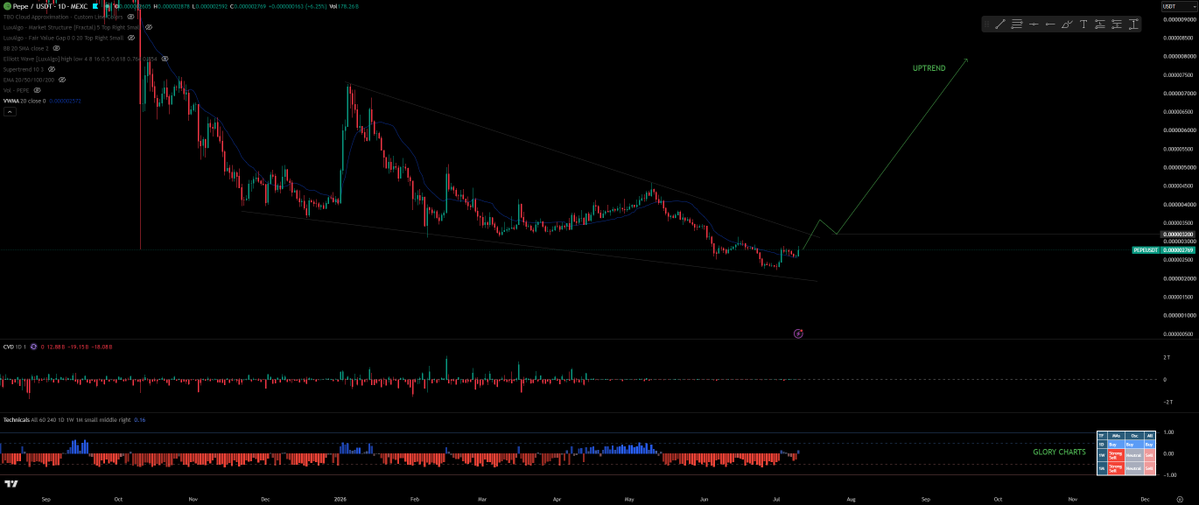Toggle visibility of Supertrend 10 3
1199x505 pixels.
(x=51, y=70)
